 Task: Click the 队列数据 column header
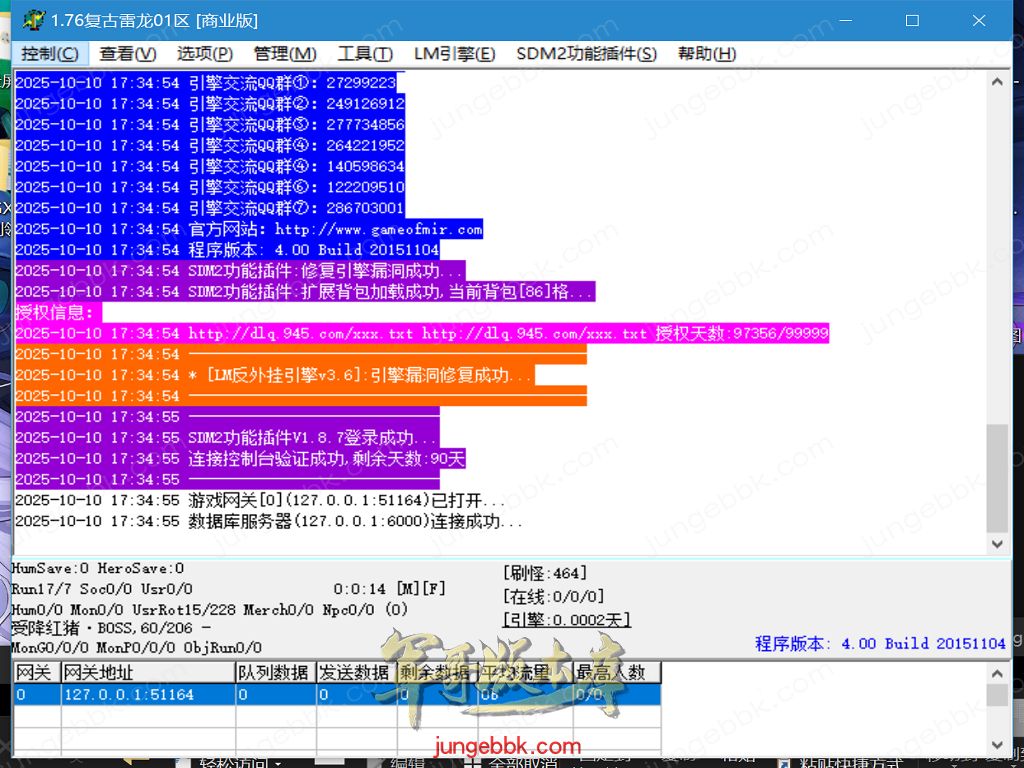click(273, 673)
